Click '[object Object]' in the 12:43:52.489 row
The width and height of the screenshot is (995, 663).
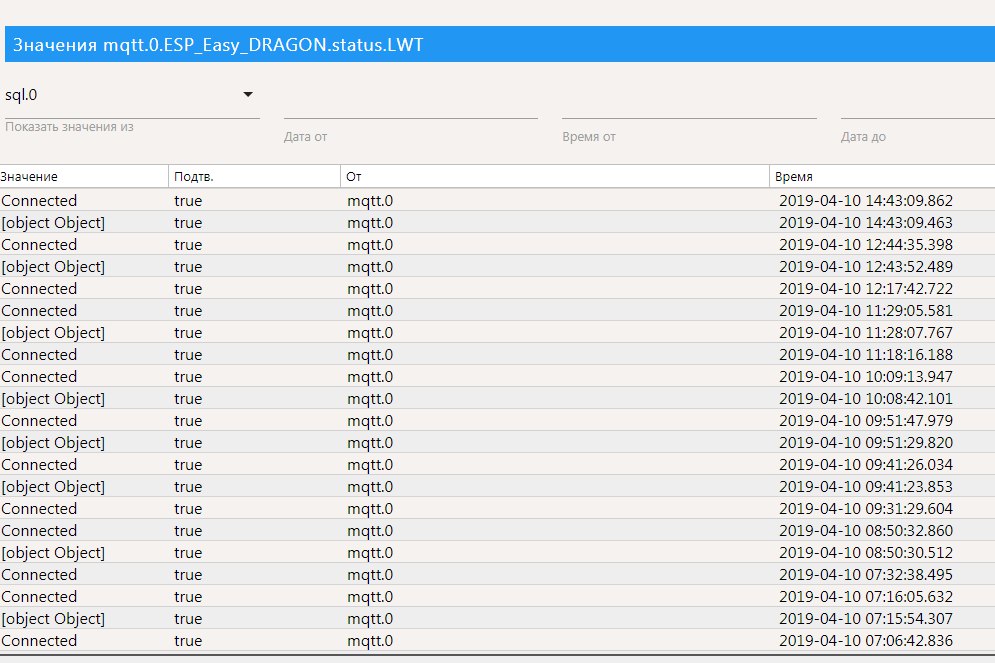pyautogui.click(x=53, y=266)
